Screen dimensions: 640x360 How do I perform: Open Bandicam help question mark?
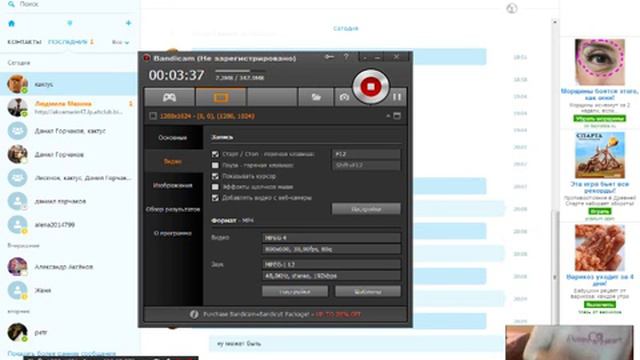coord(346,57)
